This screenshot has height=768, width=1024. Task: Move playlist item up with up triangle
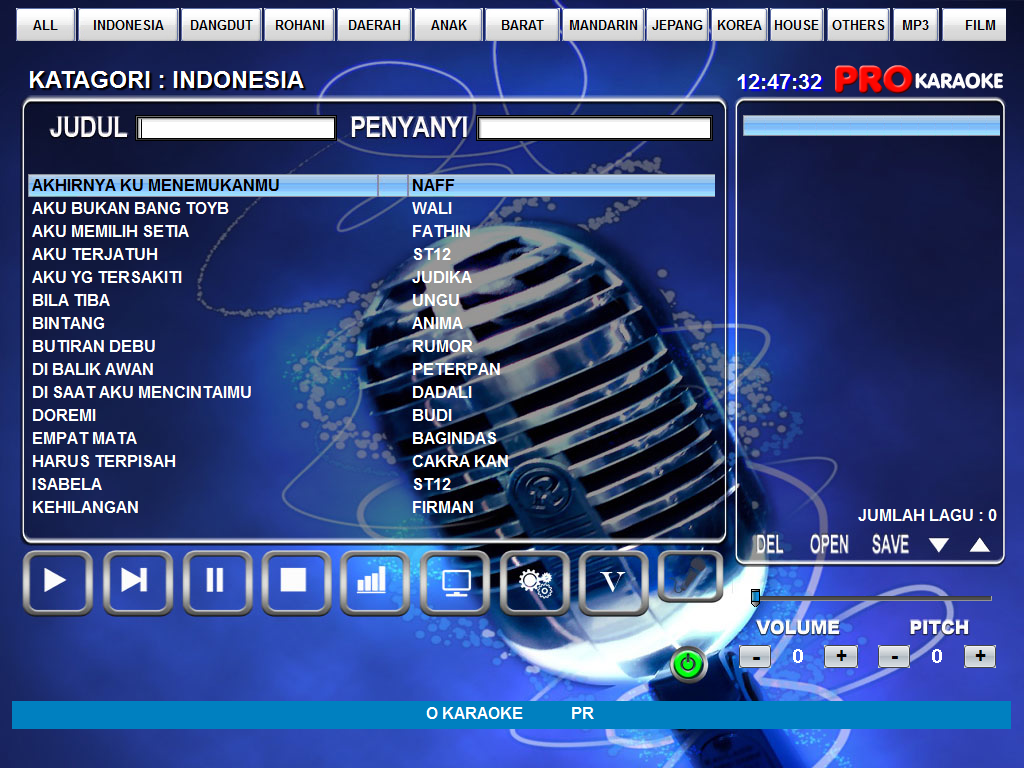point(979,545)
